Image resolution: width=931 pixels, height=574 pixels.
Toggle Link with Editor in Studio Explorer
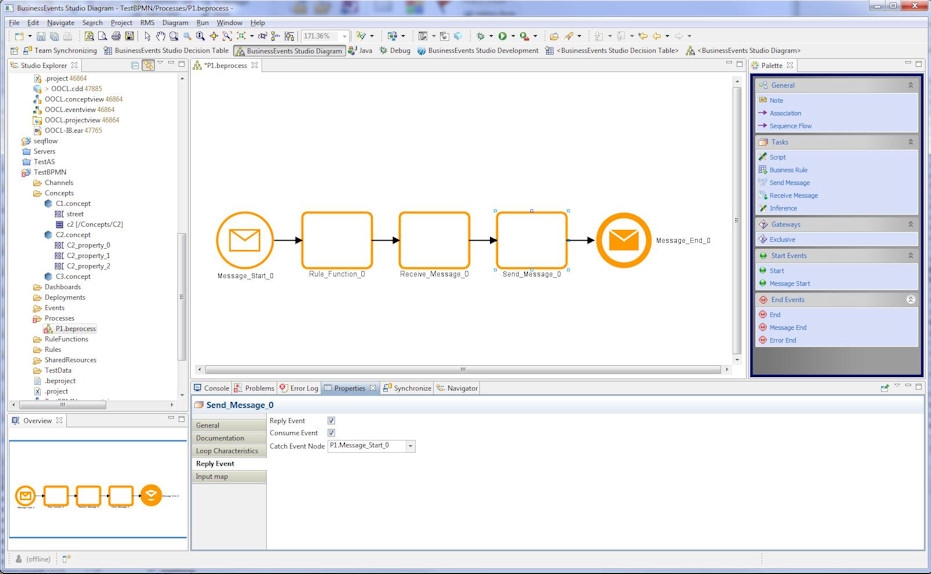point(148,66)
